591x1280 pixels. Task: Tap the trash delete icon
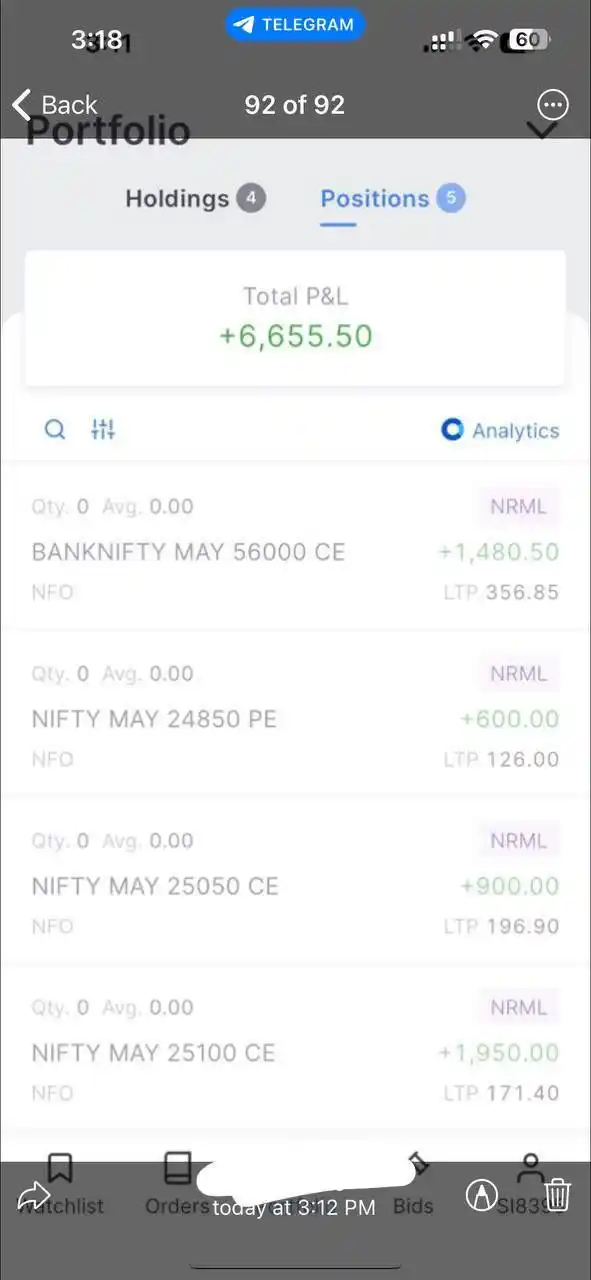click(558, 1194)
